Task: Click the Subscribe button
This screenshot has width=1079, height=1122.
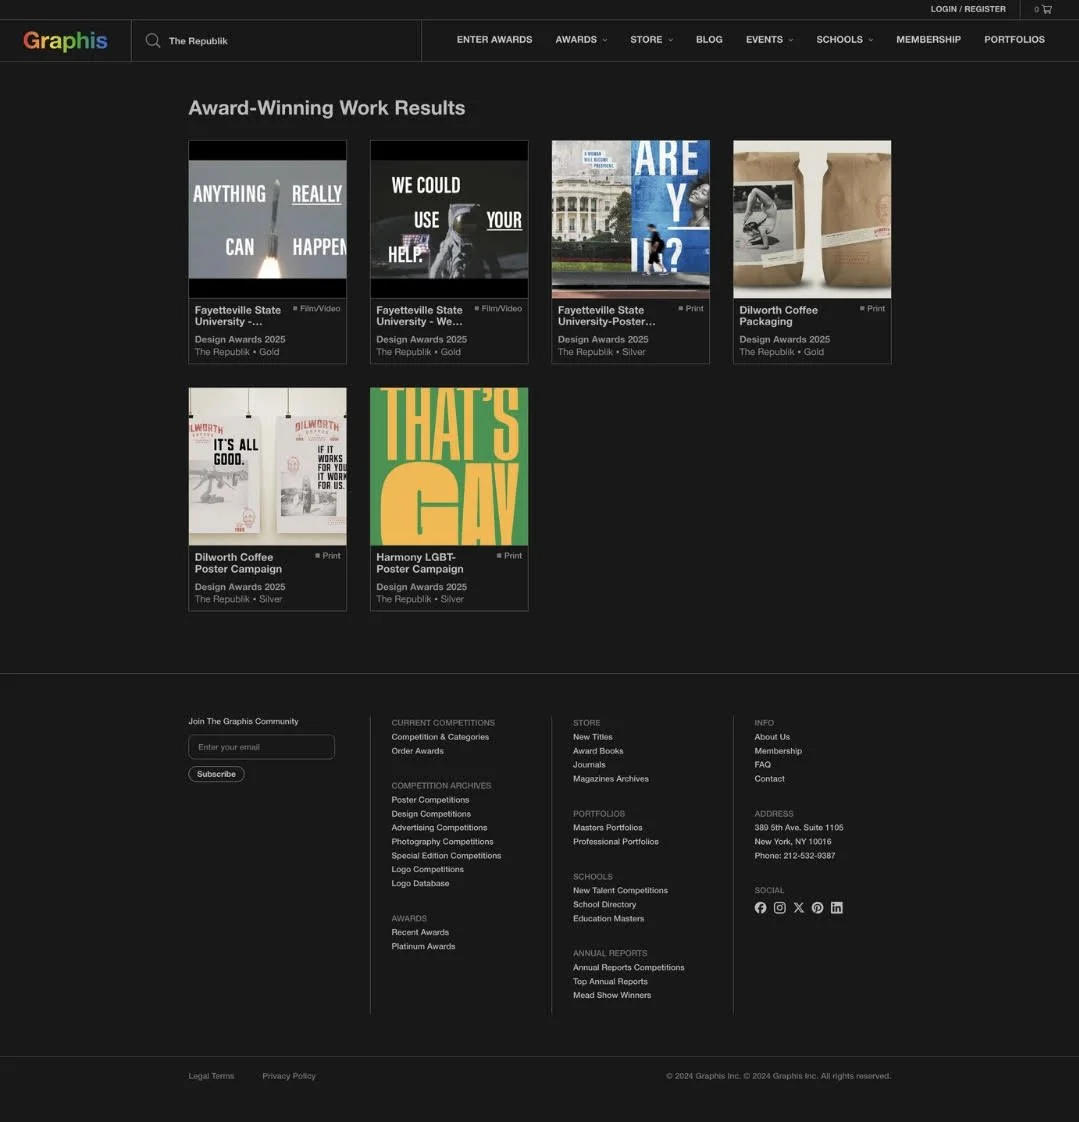Action: point(216,774)
